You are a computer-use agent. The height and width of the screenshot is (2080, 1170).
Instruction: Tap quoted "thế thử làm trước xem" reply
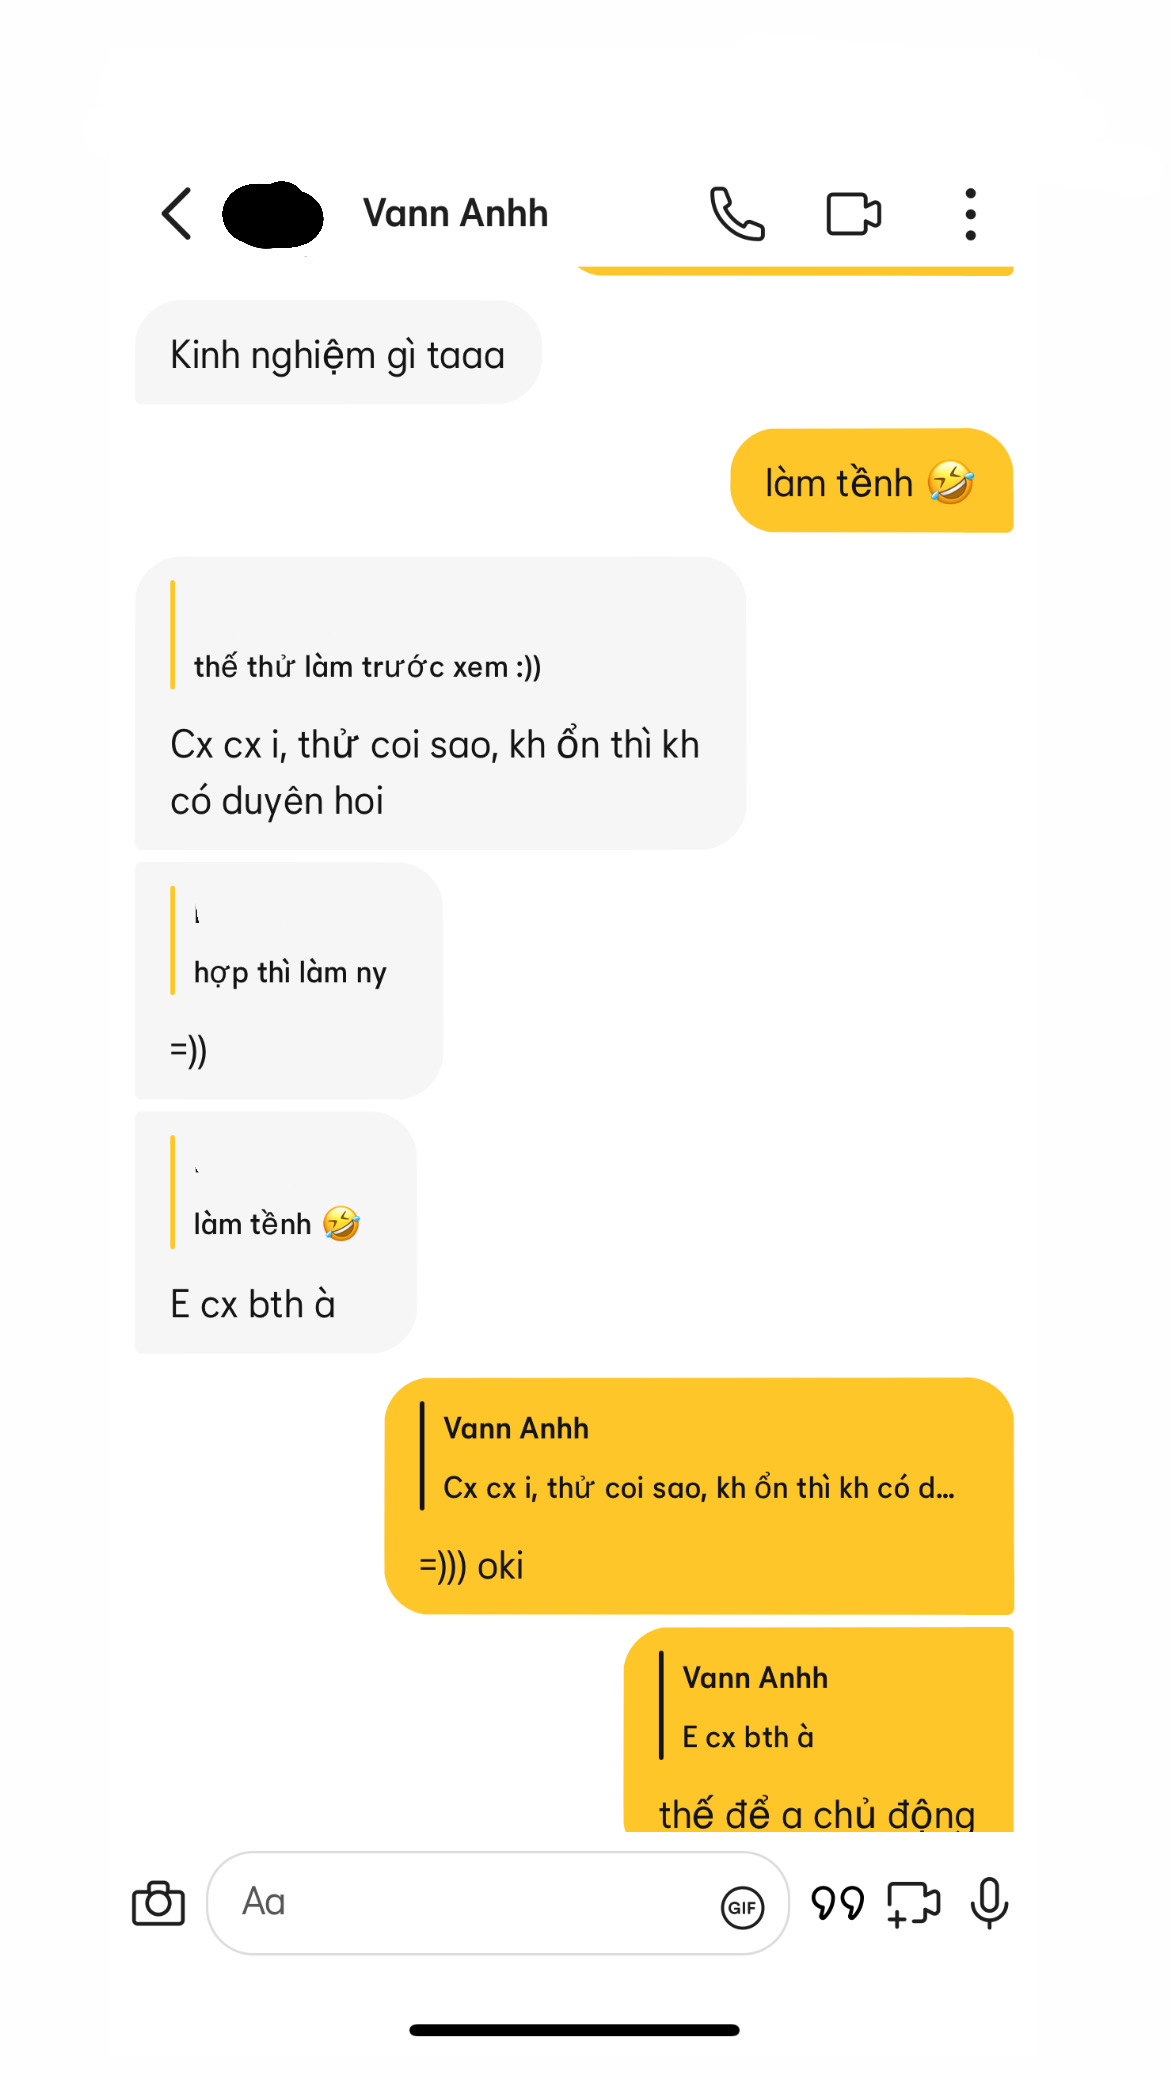pyautogui.click(x=366, y=666)
